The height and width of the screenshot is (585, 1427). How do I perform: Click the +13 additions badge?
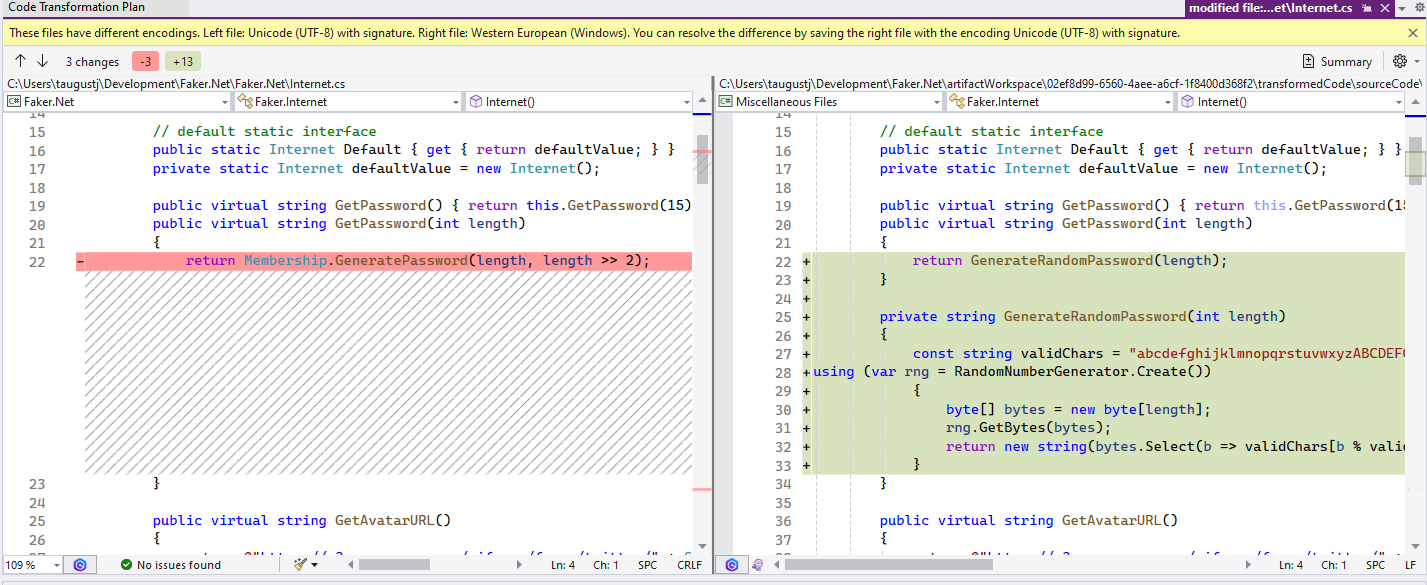pyautogui.click(x=181, y=61)
